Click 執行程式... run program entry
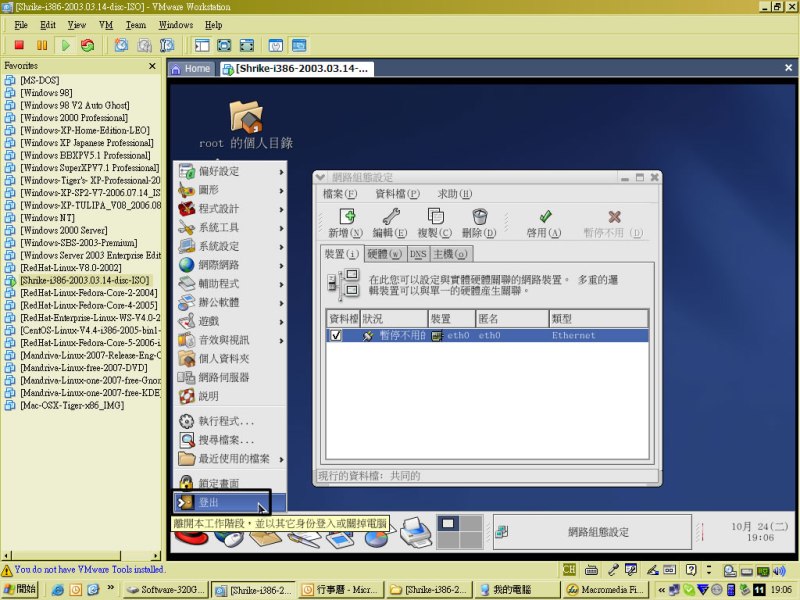The width and height of the screenshot is (800, 600). pyautogui.click(x=230, y=421)
